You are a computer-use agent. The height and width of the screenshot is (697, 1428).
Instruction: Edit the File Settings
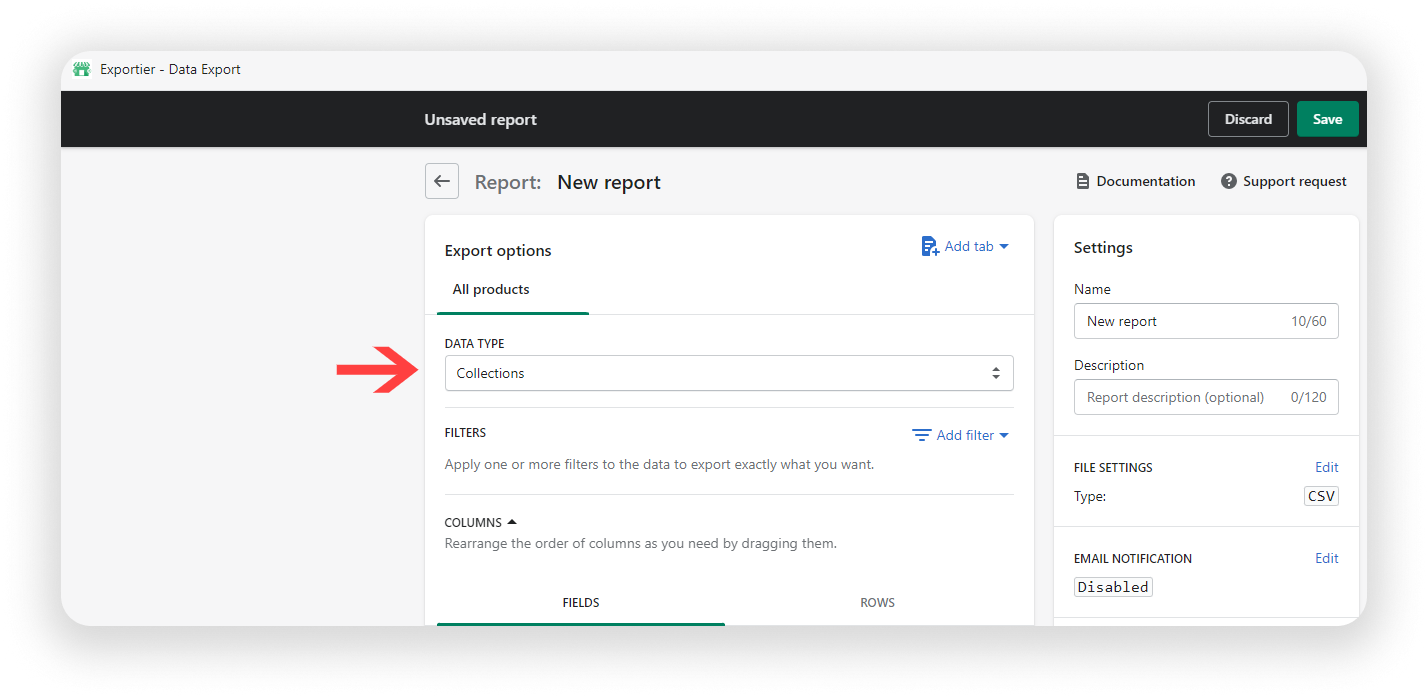1326,467
